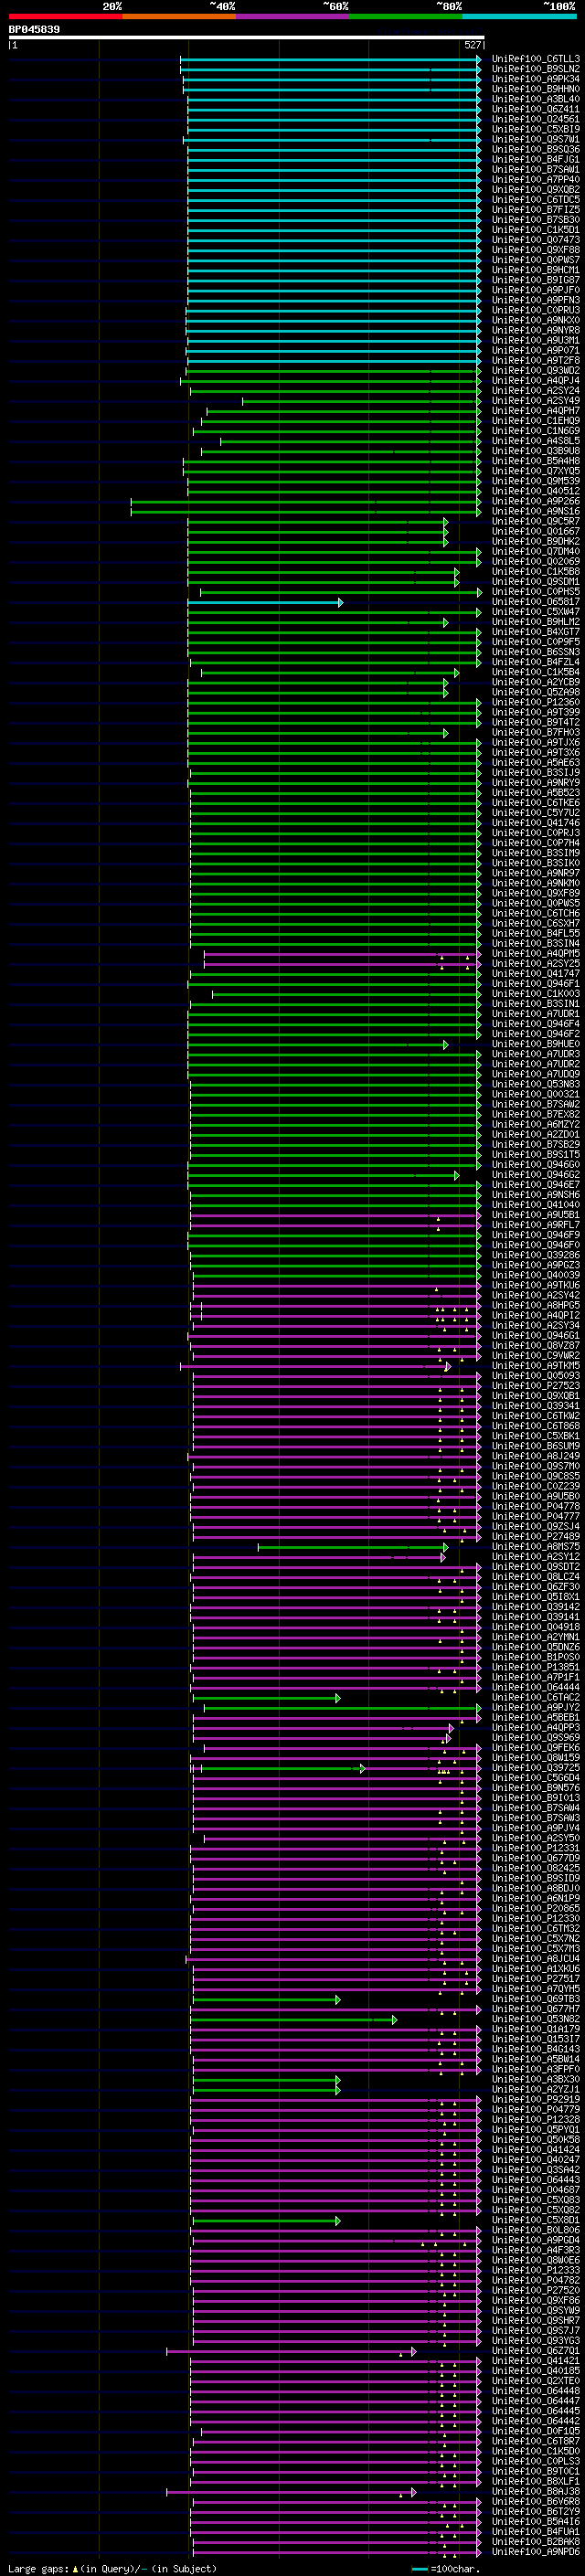The height and width of the screenshot is (2576, 585).
Task: Click the UniRef100_P12333 label
Action: click(x=536, y=2270)
